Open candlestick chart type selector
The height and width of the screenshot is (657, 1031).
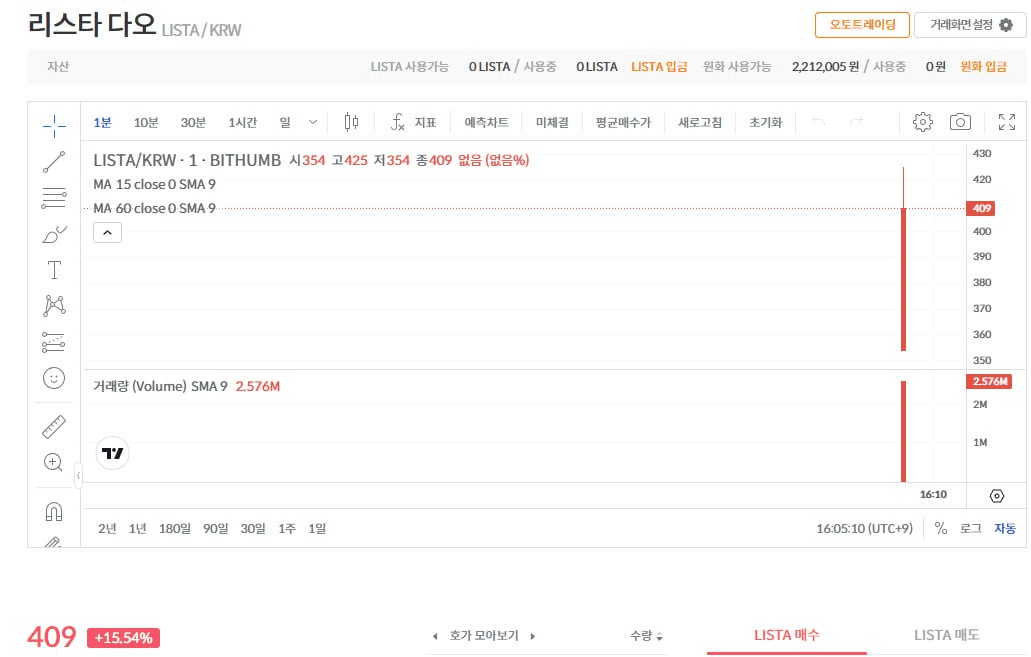tap(351, 122)
